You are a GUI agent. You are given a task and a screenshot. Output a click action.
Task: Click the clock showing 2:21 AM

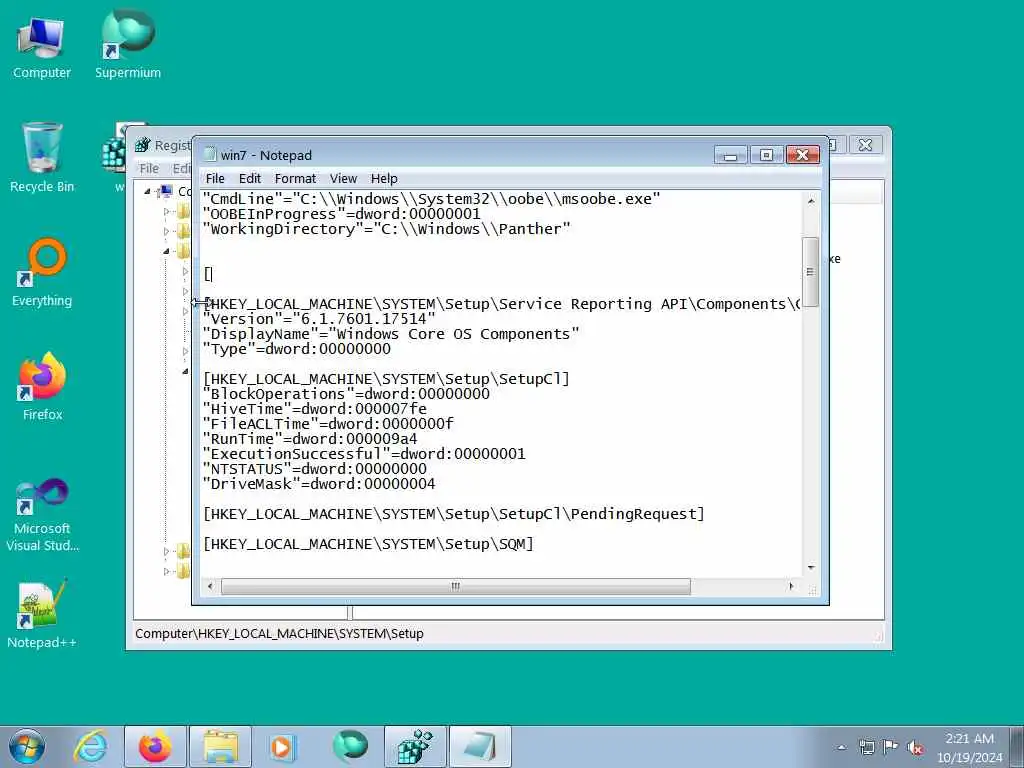pos(970,739)
